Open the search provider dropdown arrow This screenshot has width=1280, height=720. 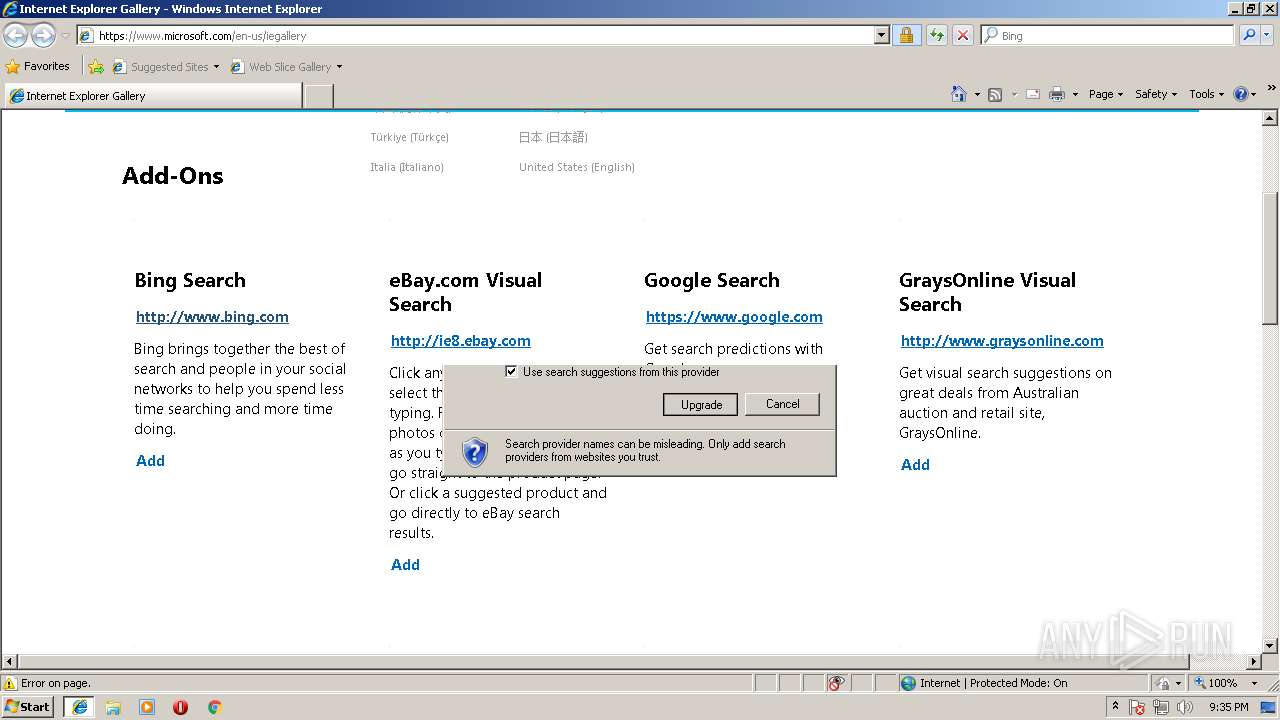click(x=1265, y=35)
